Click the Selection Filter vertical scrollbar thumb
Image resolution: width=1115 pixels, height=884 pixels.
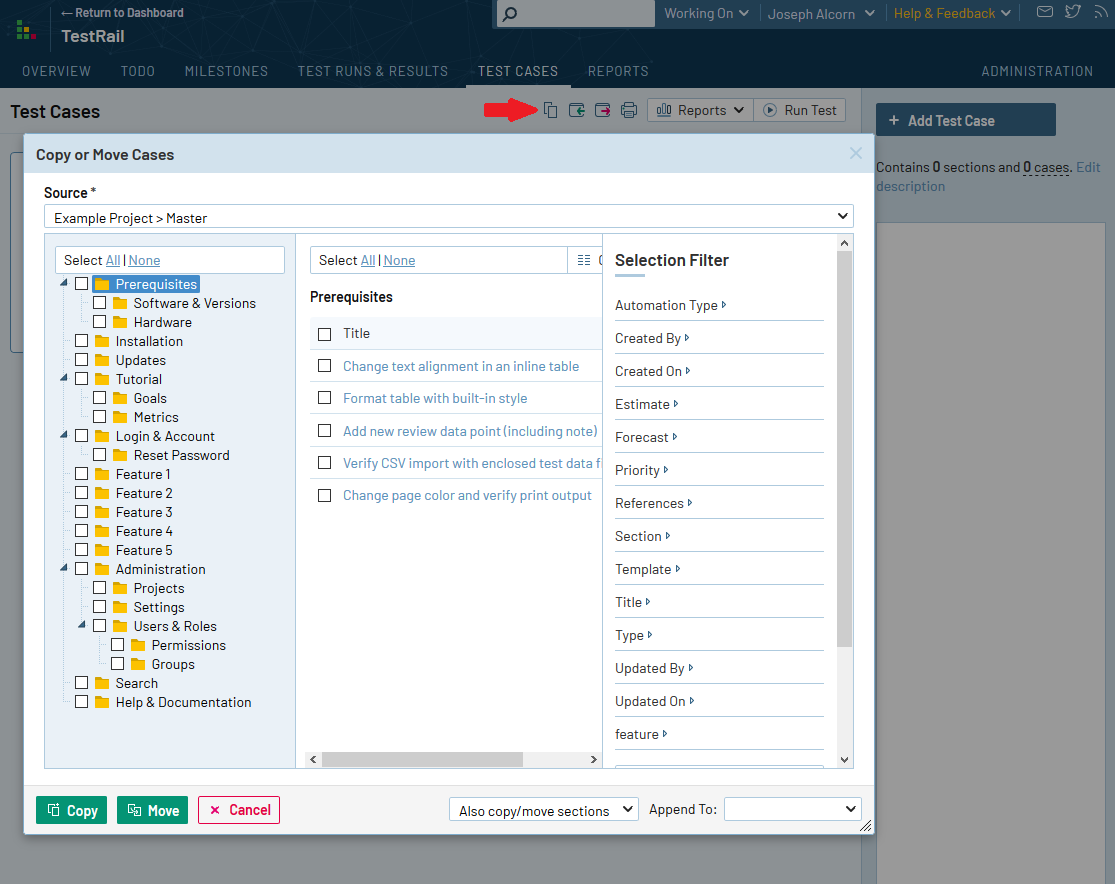coord(844,449)
